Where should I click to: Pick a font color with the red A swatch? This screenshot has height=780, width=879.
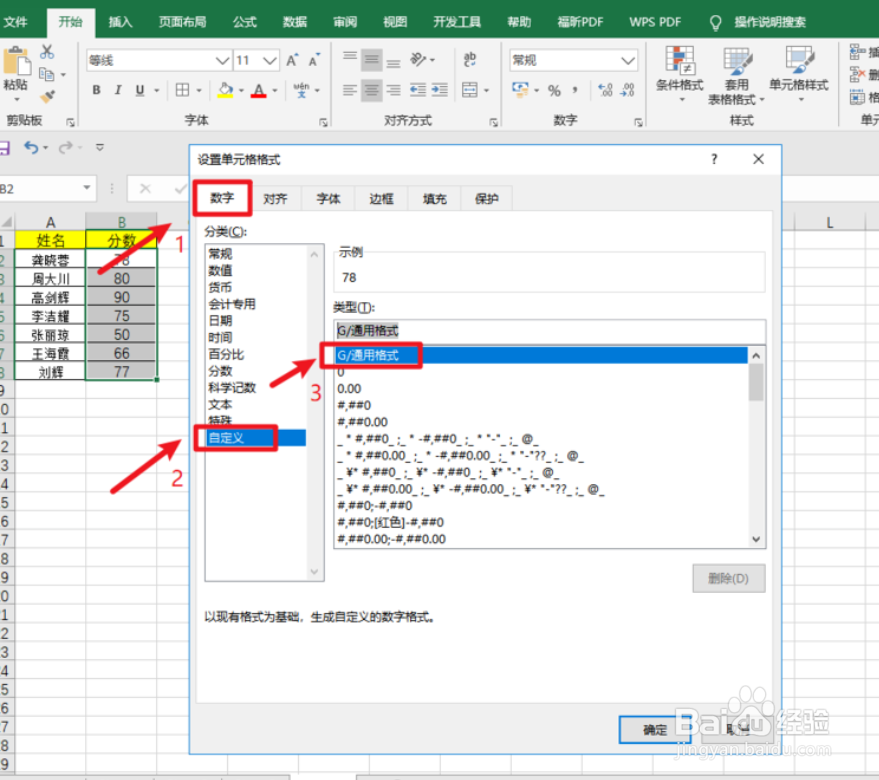[258, 90]
